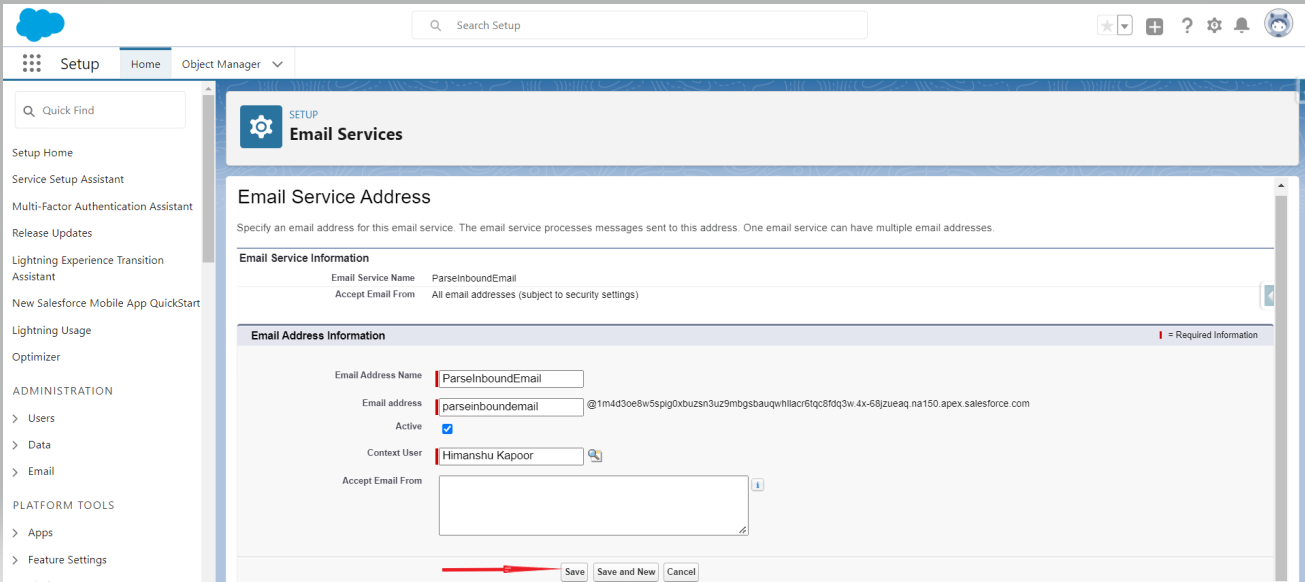
Task: Open Release Updates link
Action: pyautogui.click(x=52, y=233)
